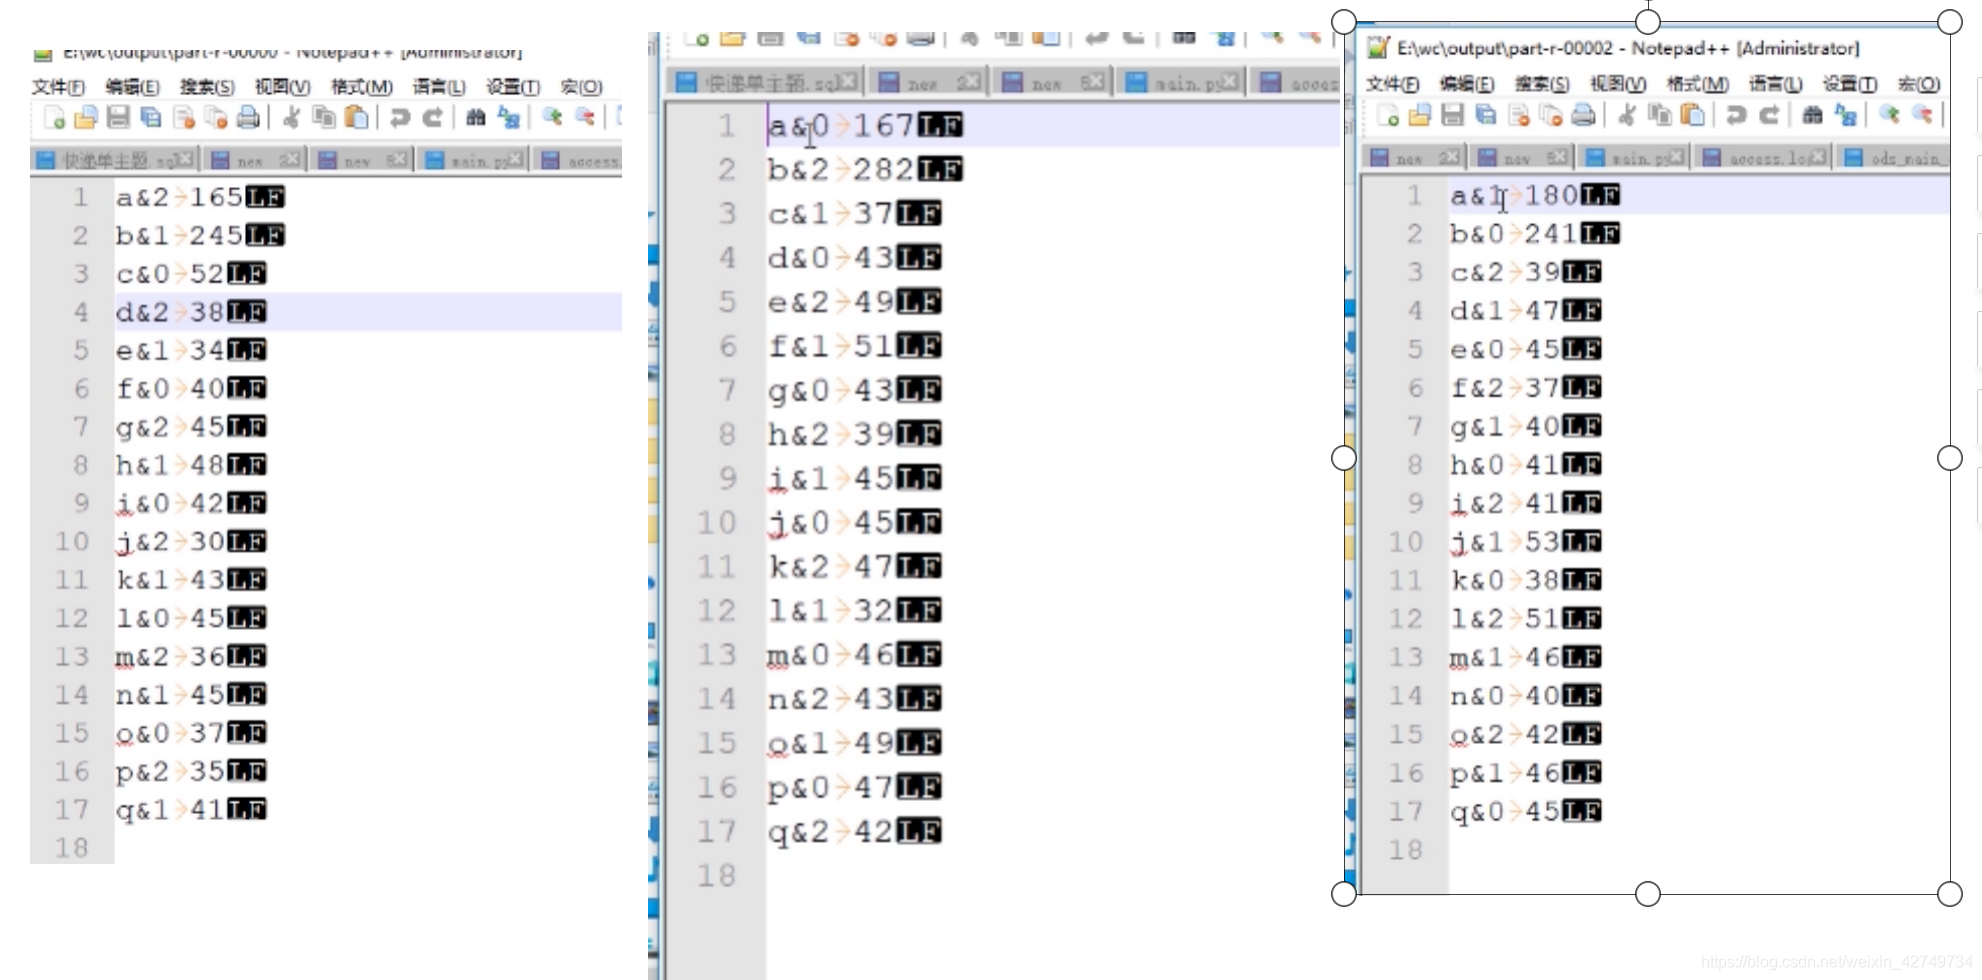Image resolution: width=1982 pixels, height=980 pixels.
Task: Click line "b&1 245" in part-r-00000
Action: (x=200, y=235)
